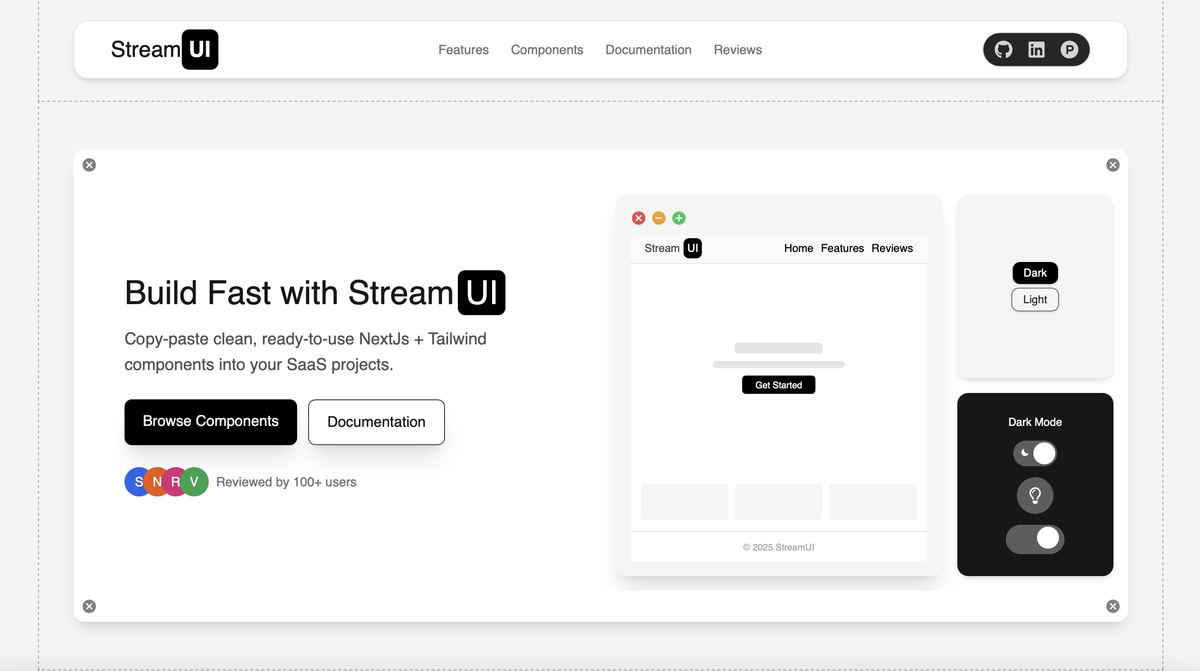The image size is (1200, 671).
Task: Click the middle placeholder card in the mockup
Action: click(779, 501)
